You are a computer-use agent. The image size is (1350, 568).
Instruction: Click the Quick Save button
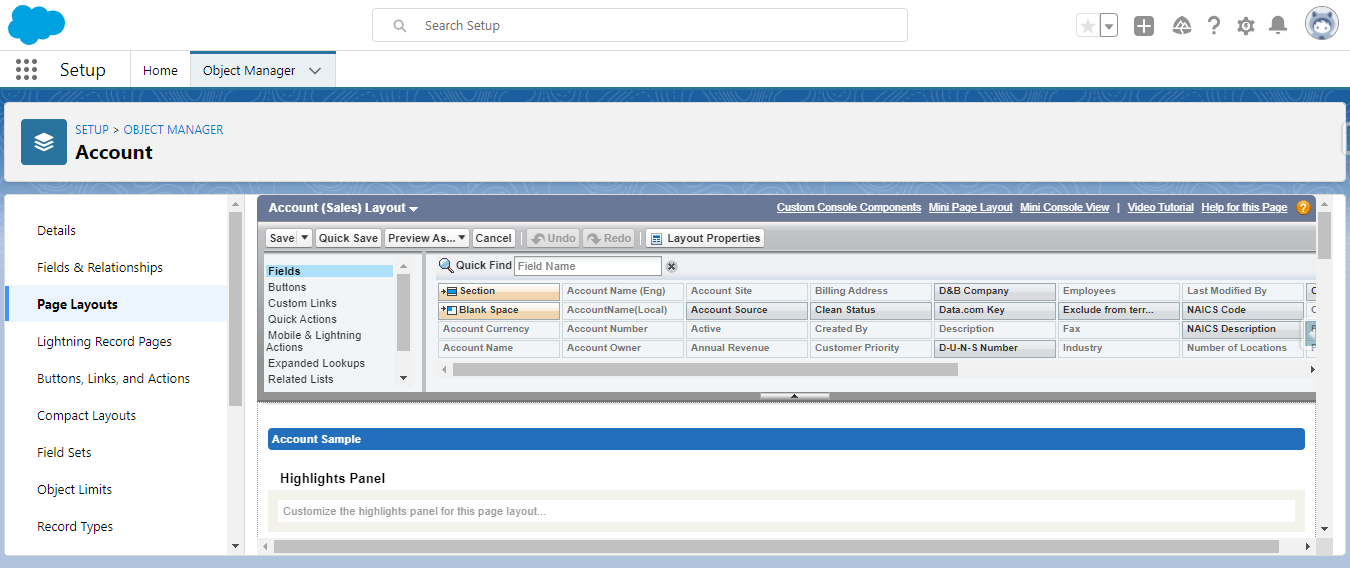(348, 238)
